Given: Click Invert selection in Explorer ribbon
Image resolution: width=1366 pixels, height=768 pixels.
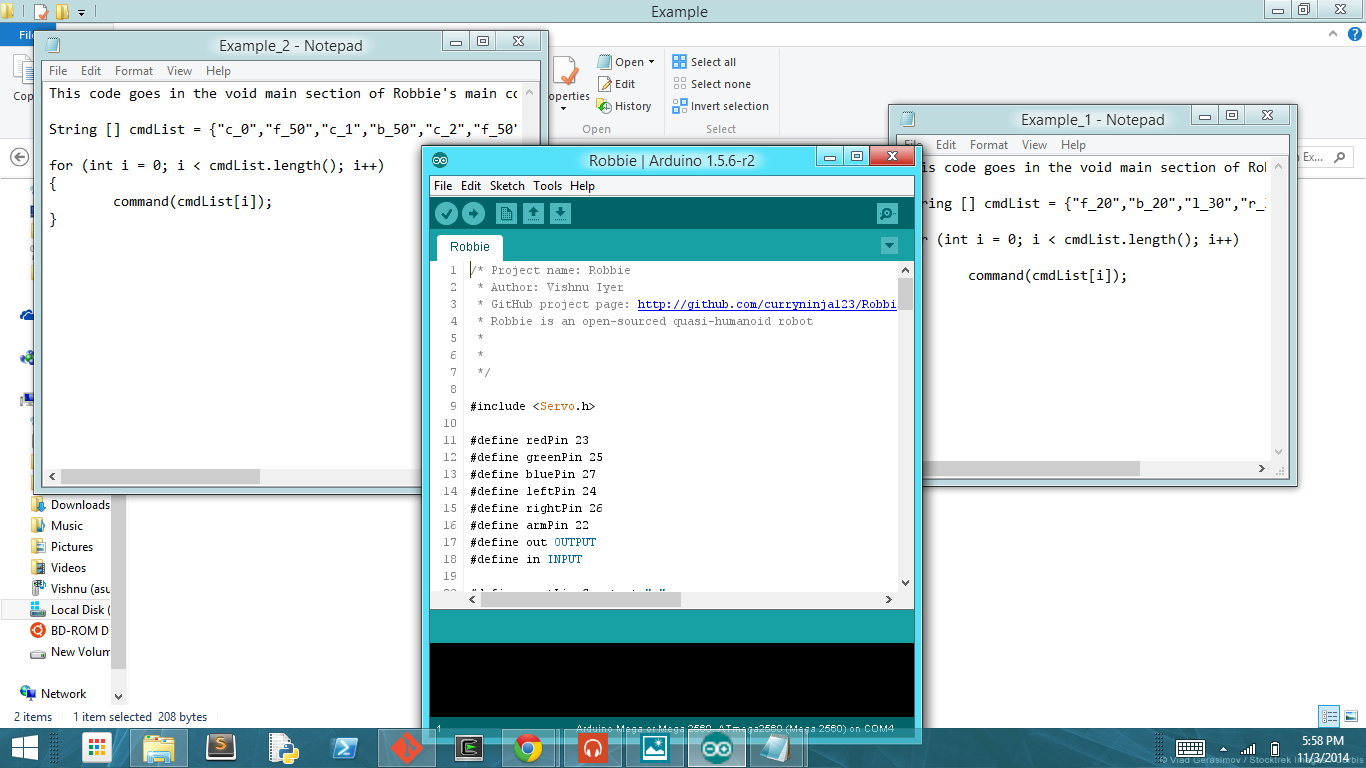Looking at the screenshot, I should point(720,106).
